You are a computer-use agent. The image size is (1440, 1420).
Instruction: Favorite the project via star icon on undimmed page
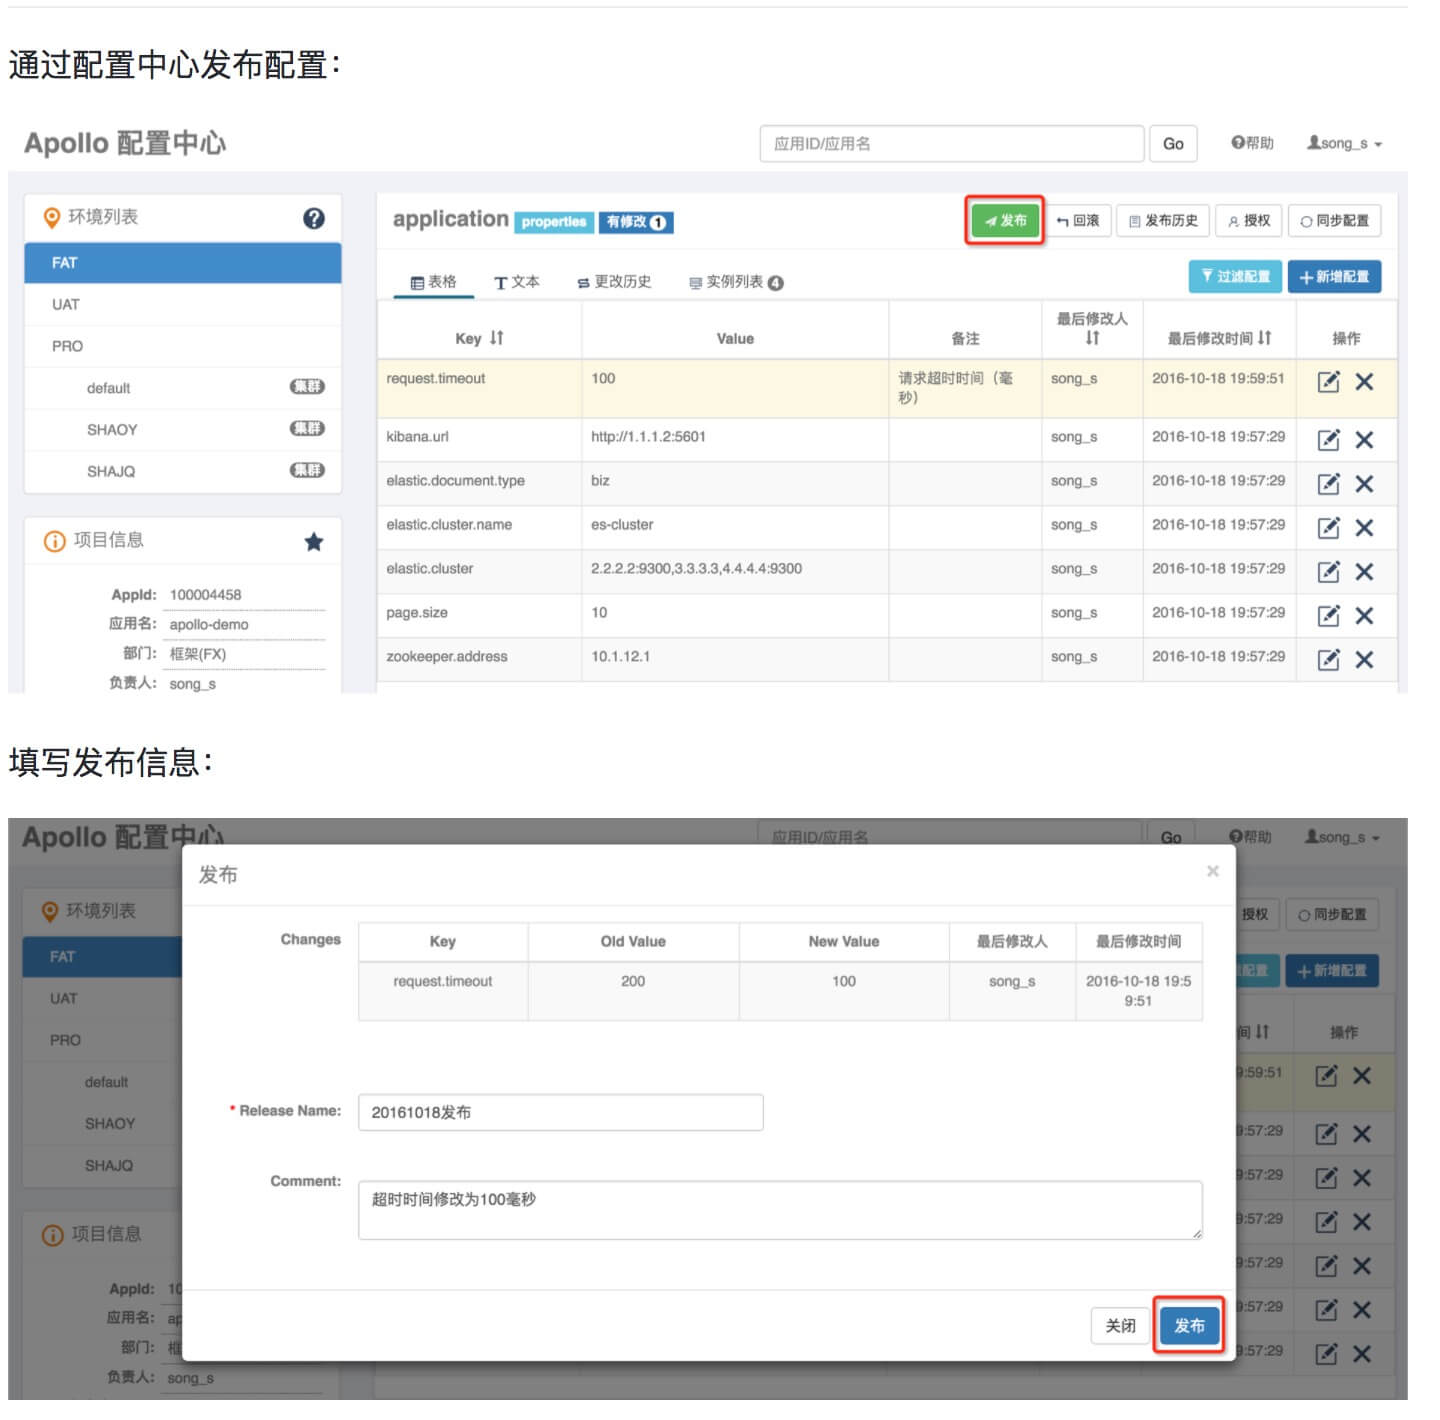point(314,542)
